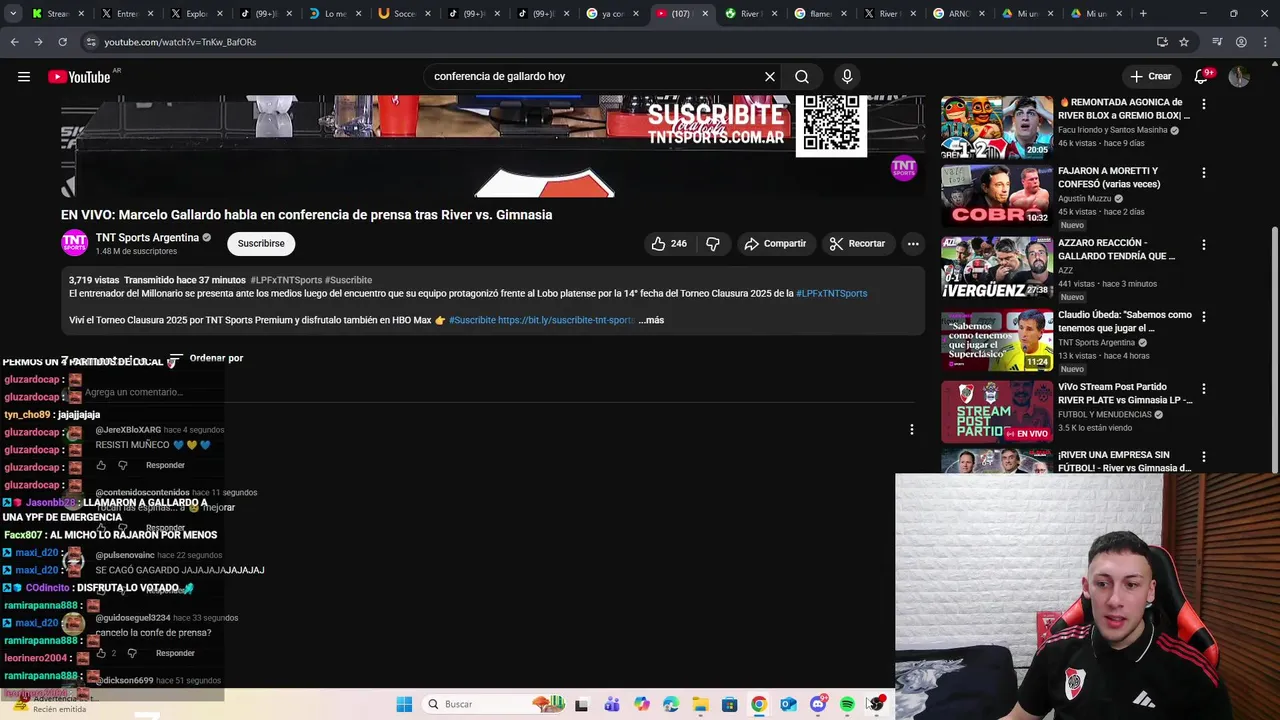Open Chrome three-dot menu
This screenshot has width=1280, height=720.
pyautogui.click(x=1265, y=42)
